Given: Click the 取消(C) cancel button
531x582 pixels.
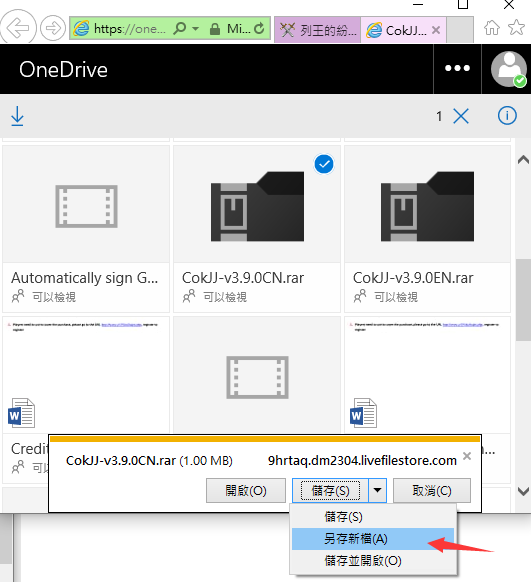Looking at the screenshot, I should click(432, 491).
